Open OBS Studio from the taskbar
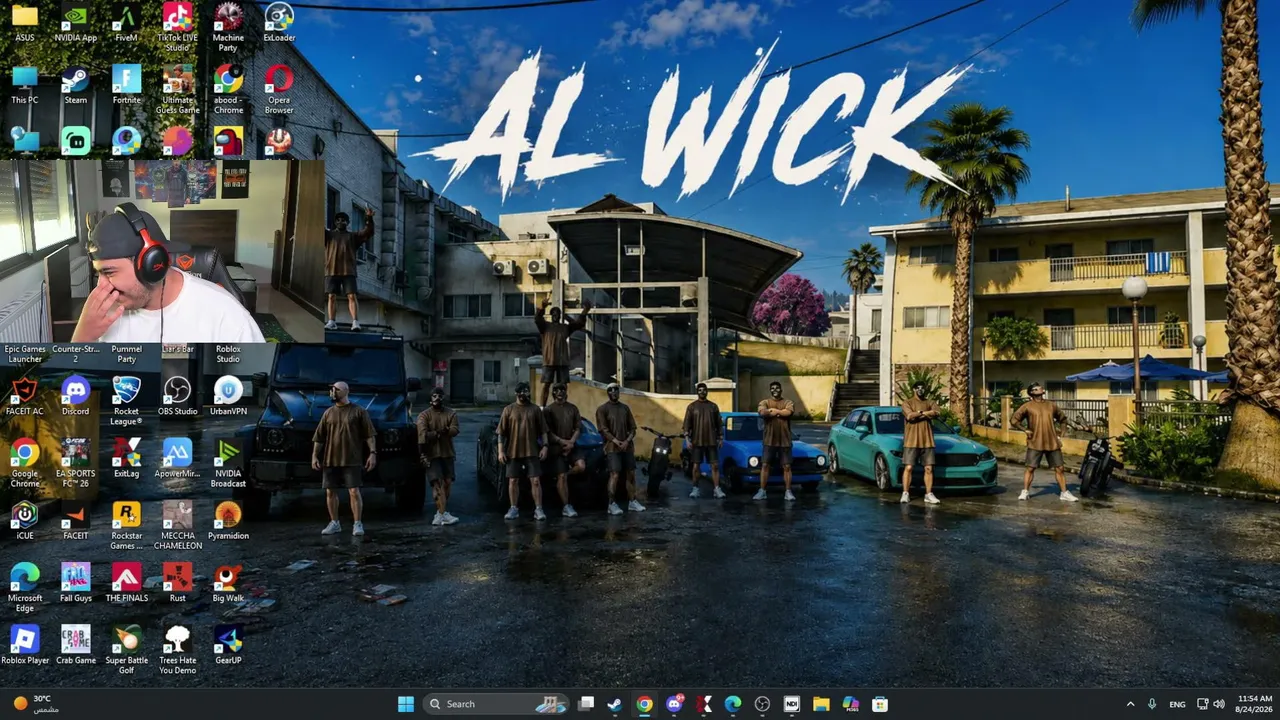1280x720 pixels. click(762, 704)
